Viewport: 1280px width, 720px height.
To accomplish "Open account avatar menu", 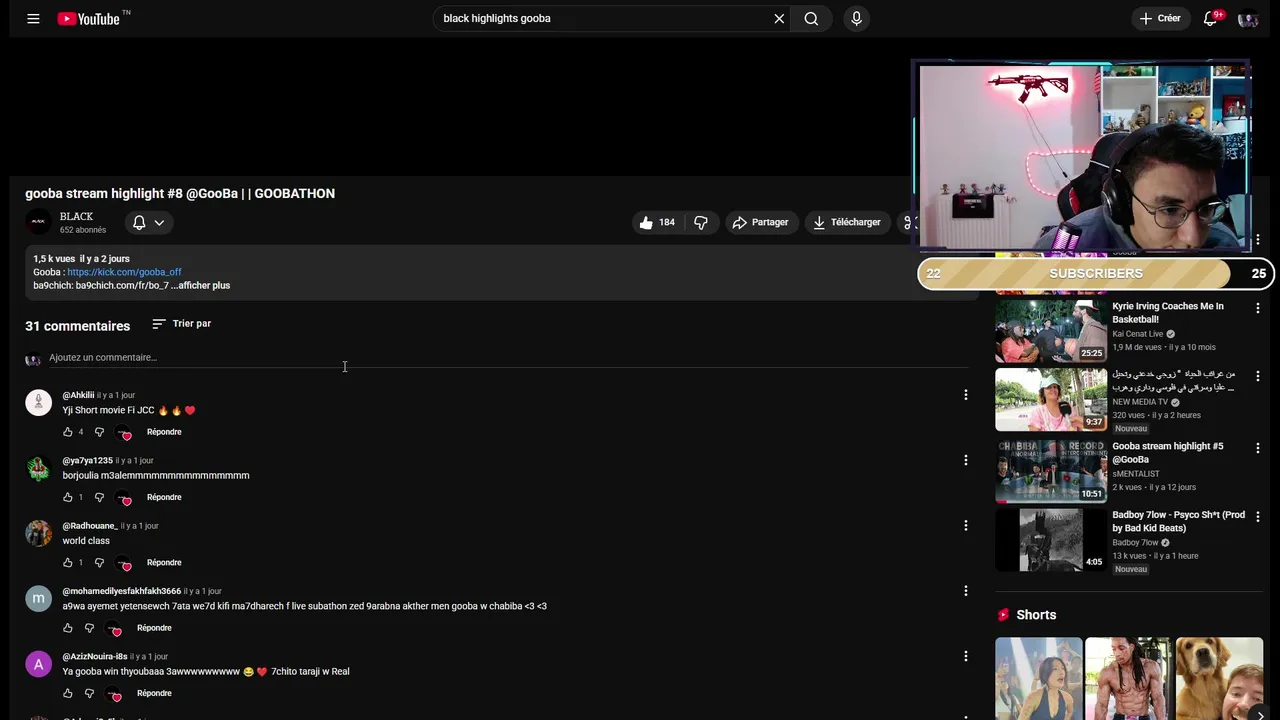I will coord(1247,18).
